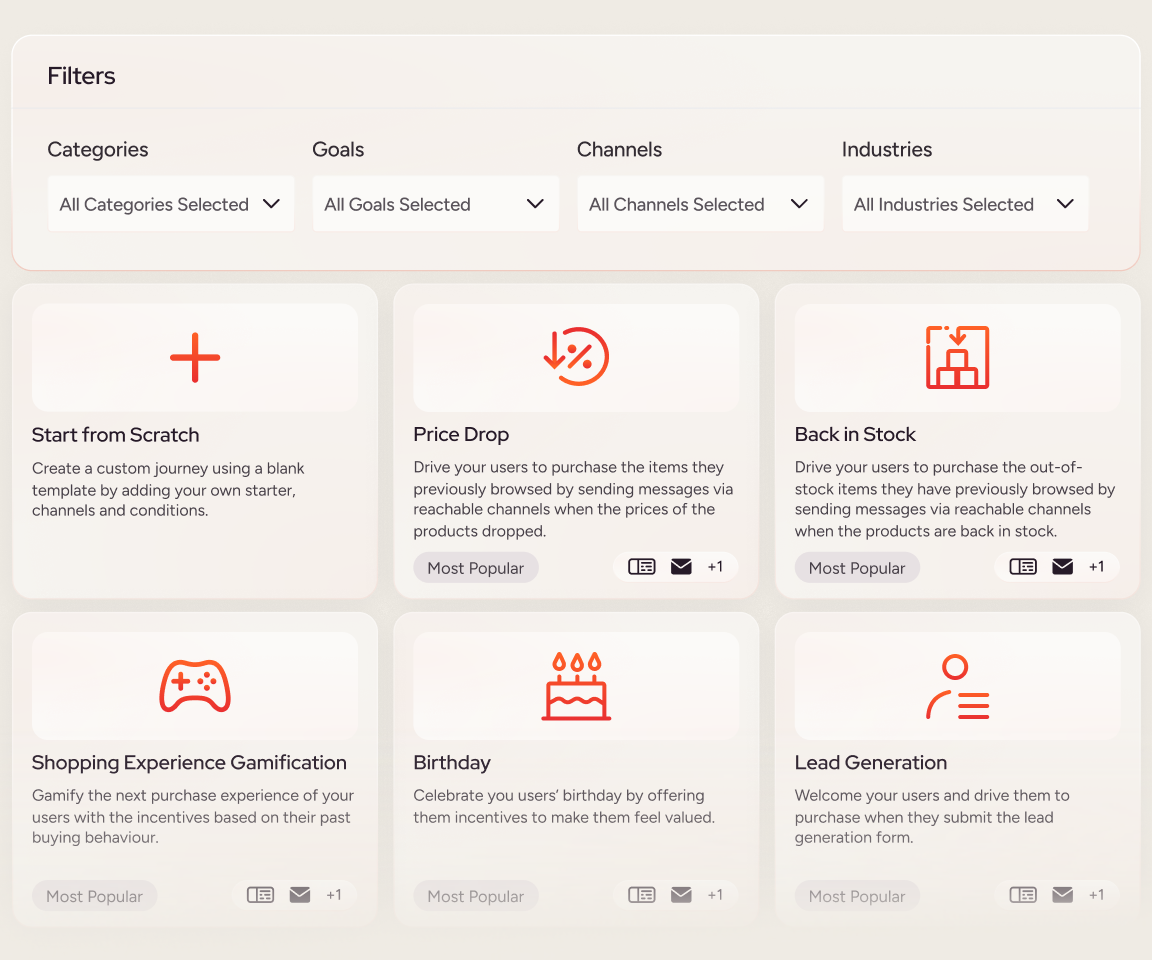Click the envelope icon on Birthday card
This screenshot has height=960, width=1152.
681,895
